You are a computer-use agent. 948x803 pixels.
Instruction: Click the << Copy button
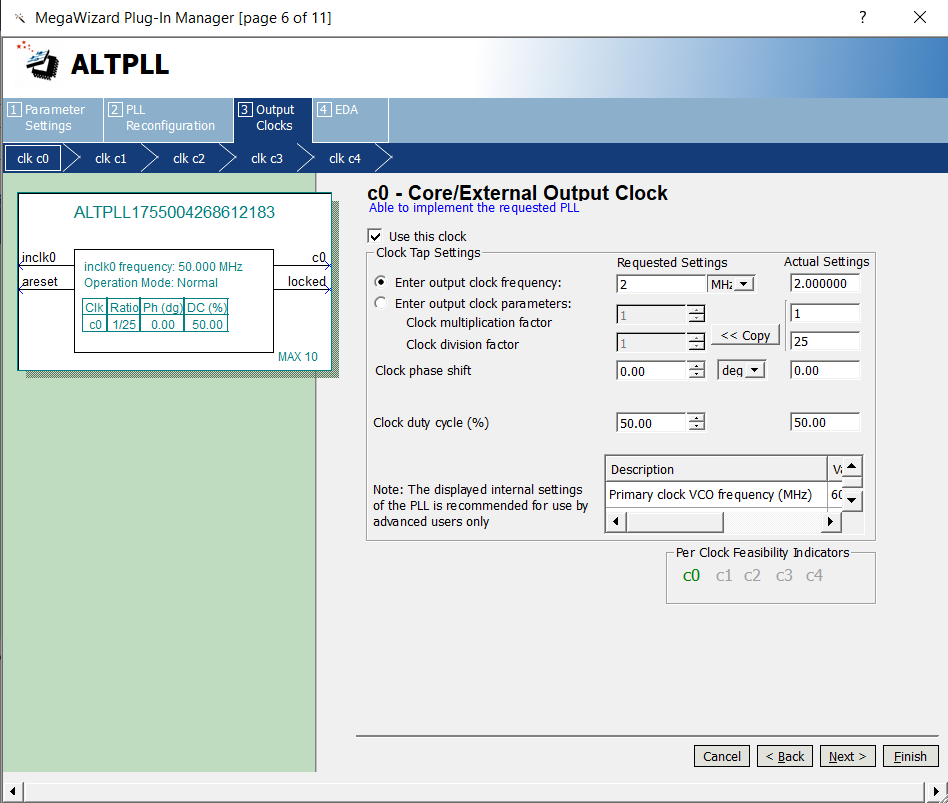pyautogui.click(x=745, y=336)
